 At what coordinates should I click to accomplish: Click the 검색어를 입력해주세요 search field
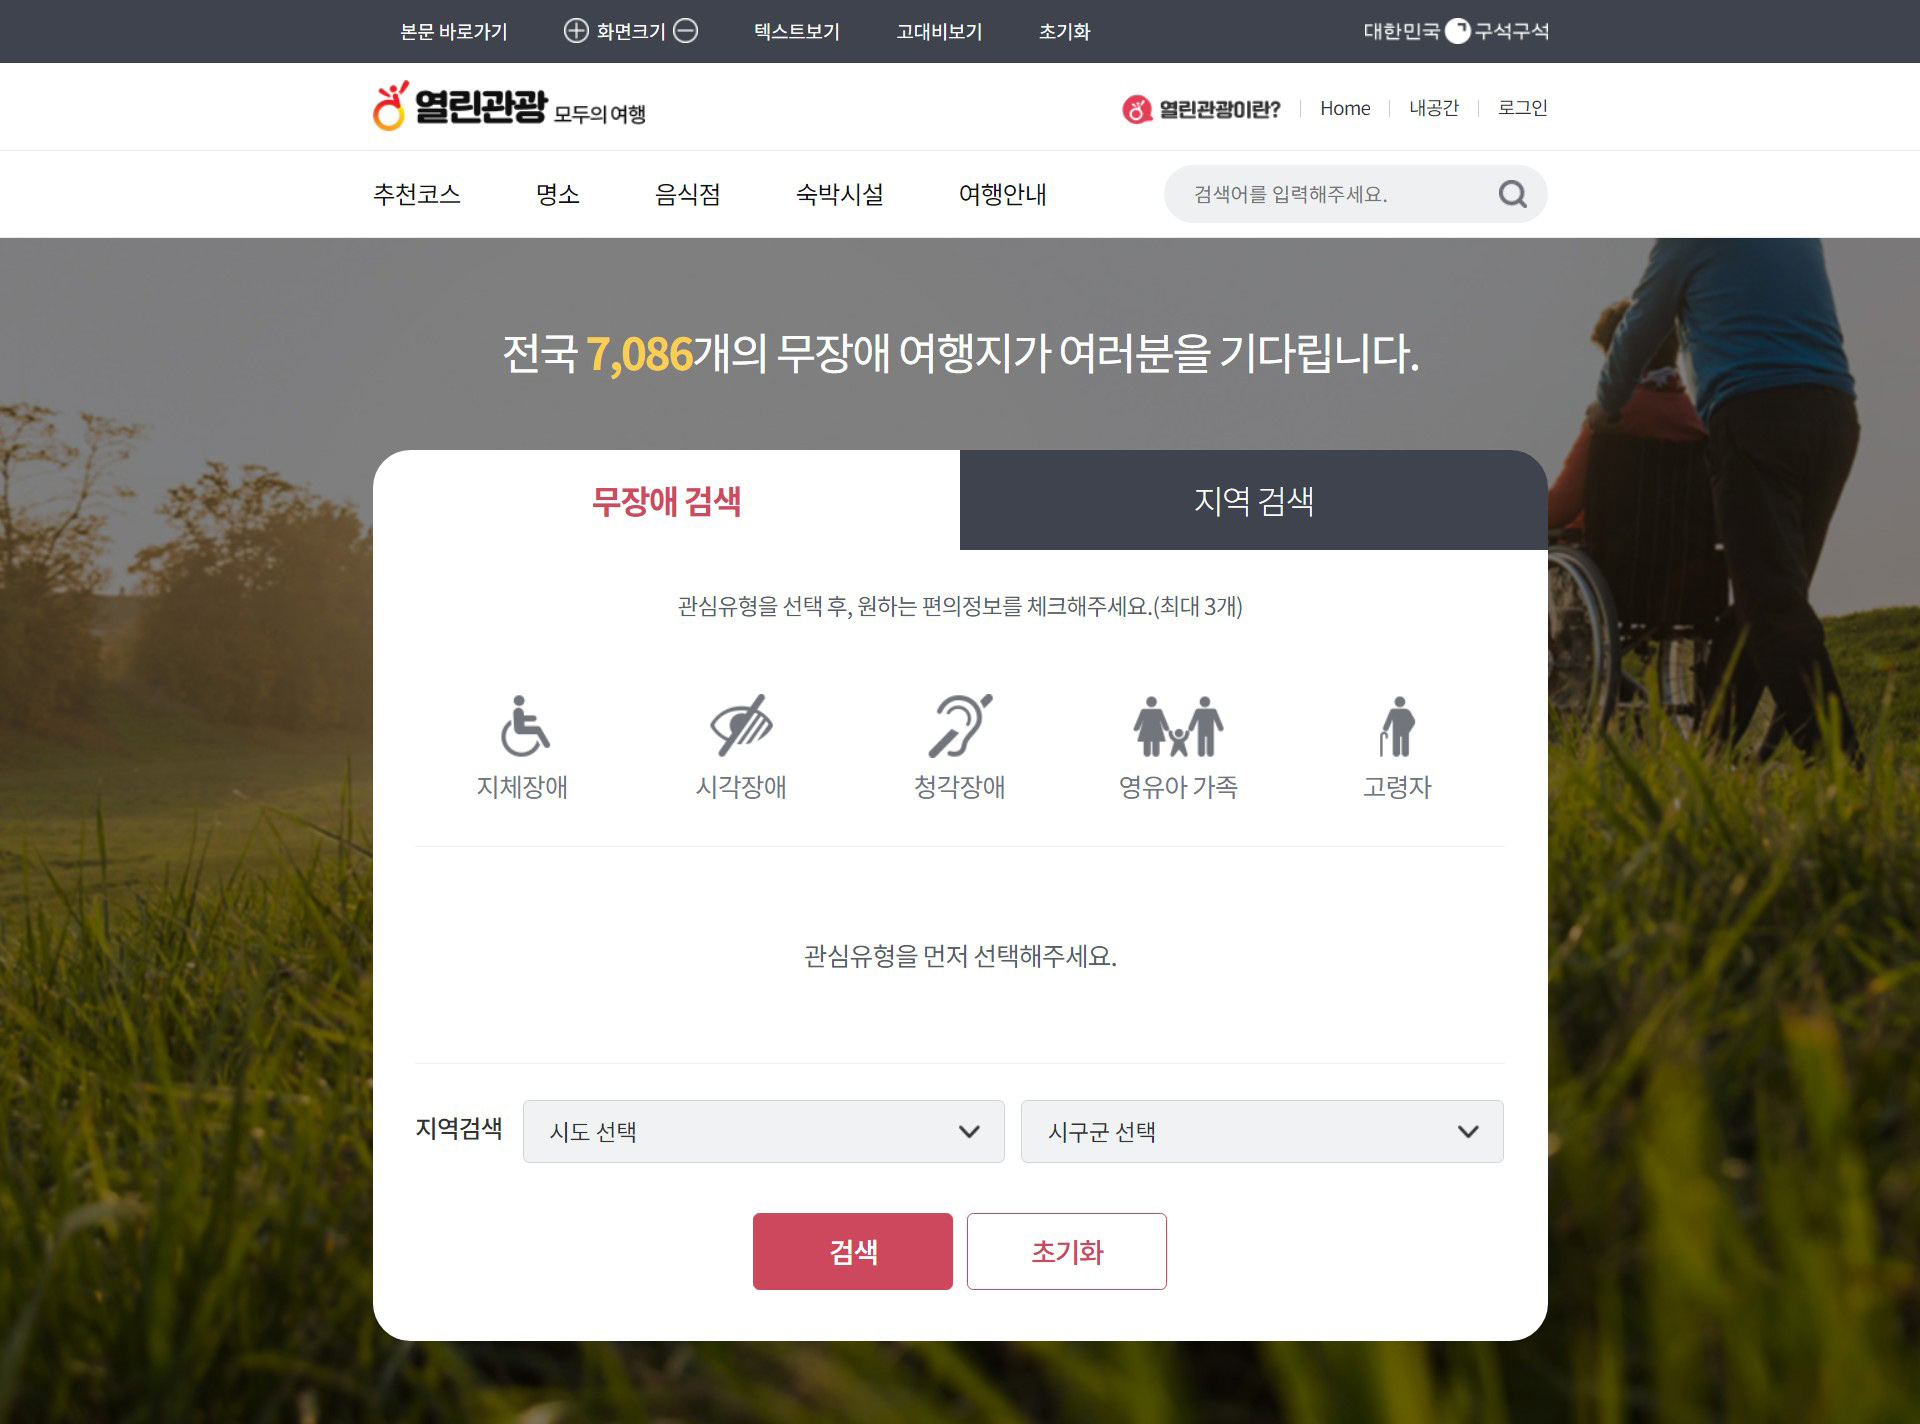tap(1335, 194)
